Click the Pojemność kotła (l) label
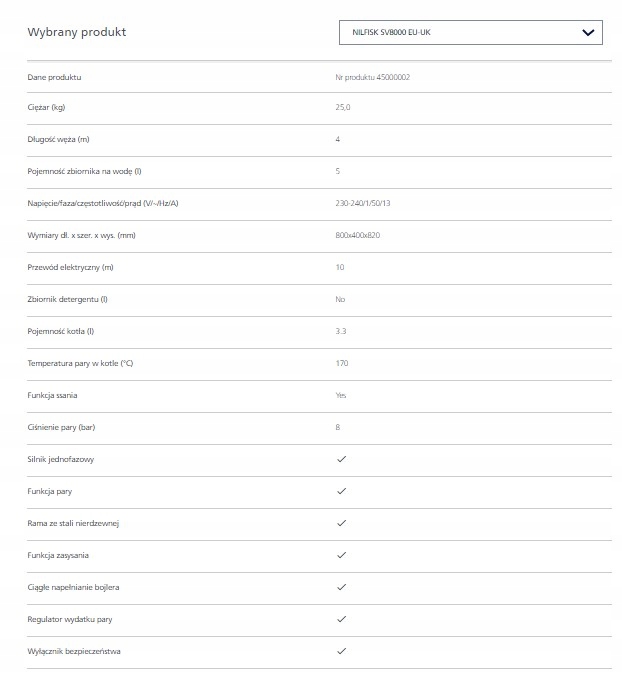 (x=60, y=331)
